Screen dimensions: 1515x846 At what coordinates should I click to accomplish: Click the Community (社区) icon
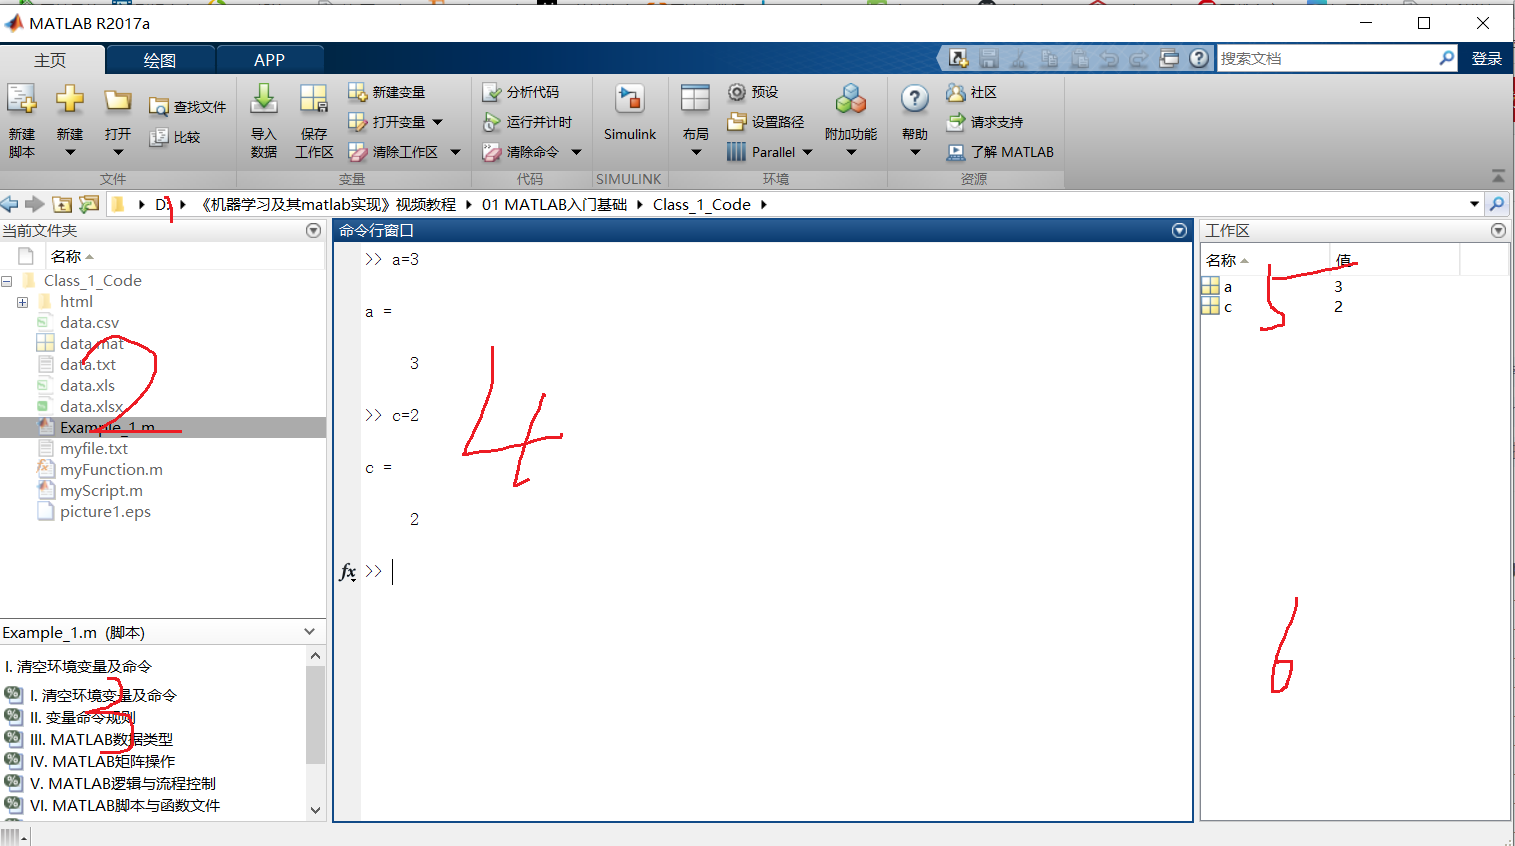[x=956, y=92]
